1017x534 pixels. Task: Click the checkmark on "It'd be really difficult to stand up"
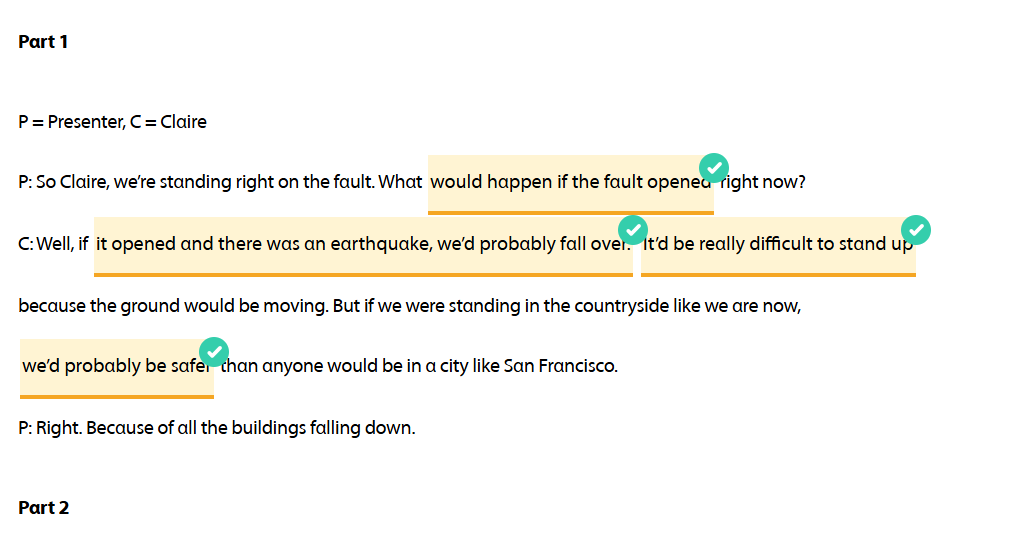click(916, 230)
